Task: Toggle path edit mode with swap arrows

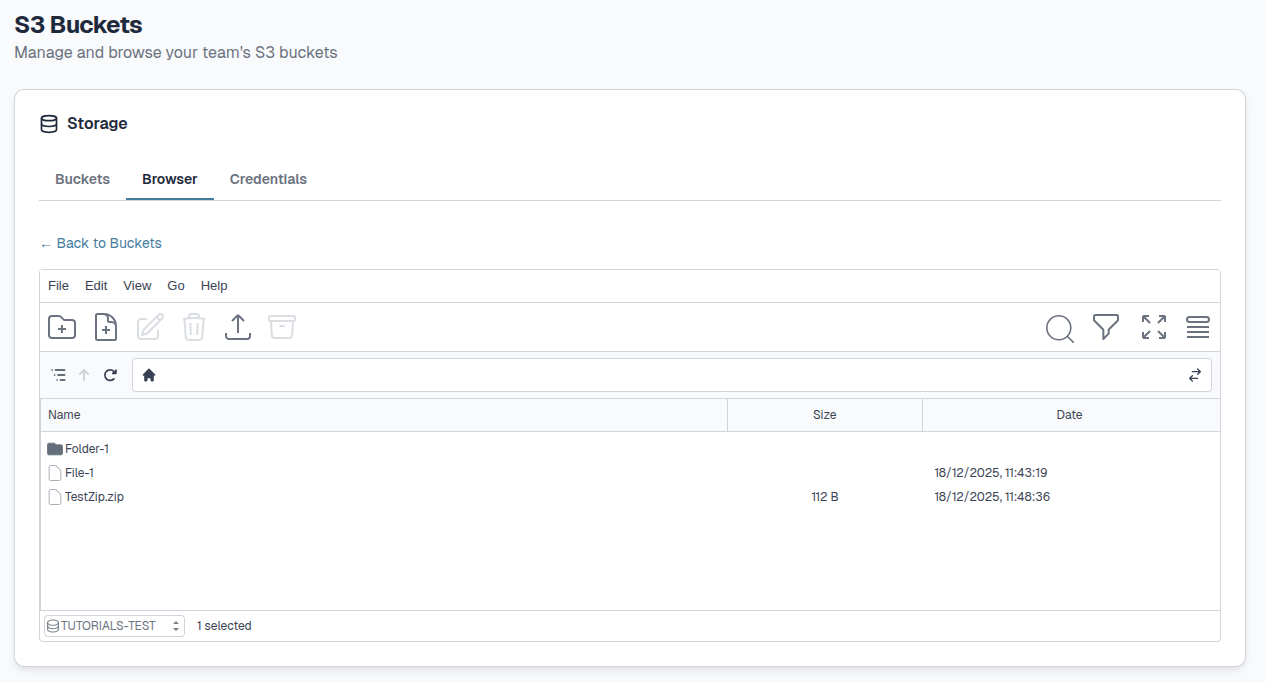Action: point(1194,375)
